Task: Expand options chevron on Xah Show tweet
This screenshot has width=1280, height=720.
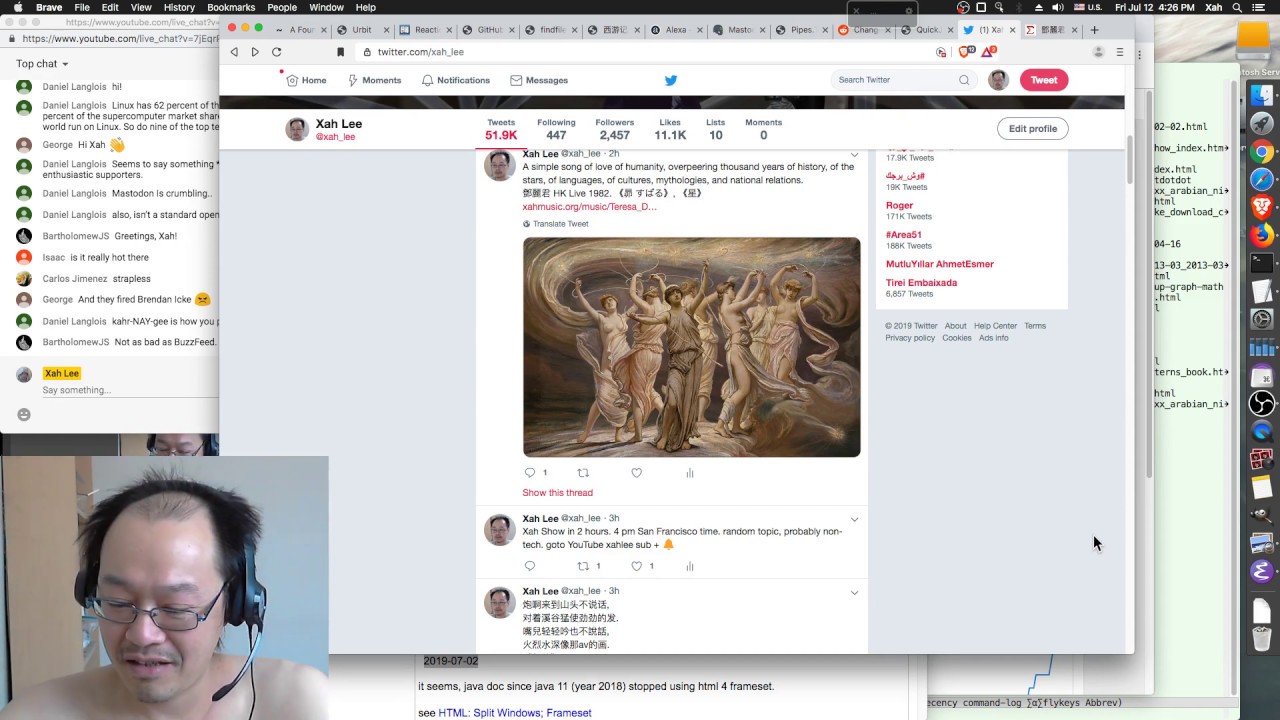Action: (x=854, y=519)
